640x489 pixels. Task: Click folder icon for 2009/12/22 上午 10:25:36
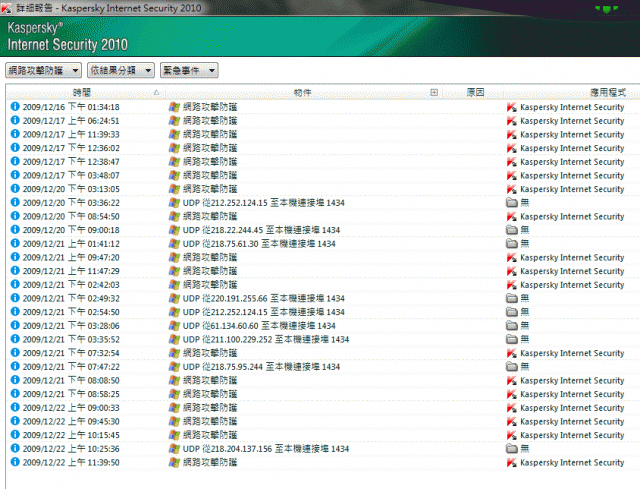pos(512,449)
